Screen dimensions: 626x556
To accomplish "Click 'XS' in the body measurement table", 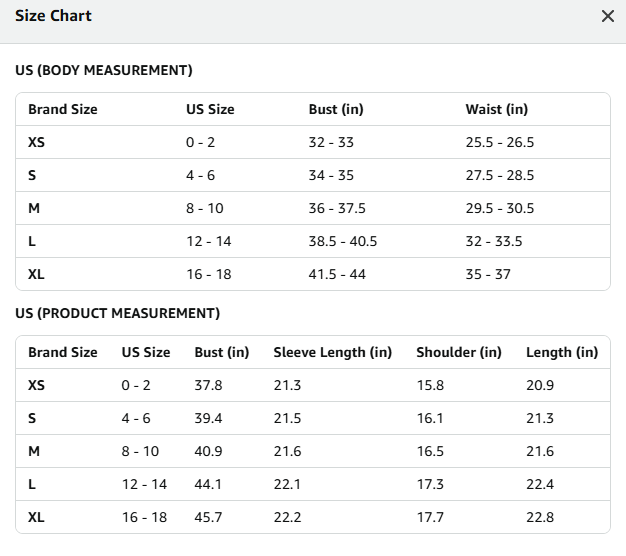I will coord(36,142).
